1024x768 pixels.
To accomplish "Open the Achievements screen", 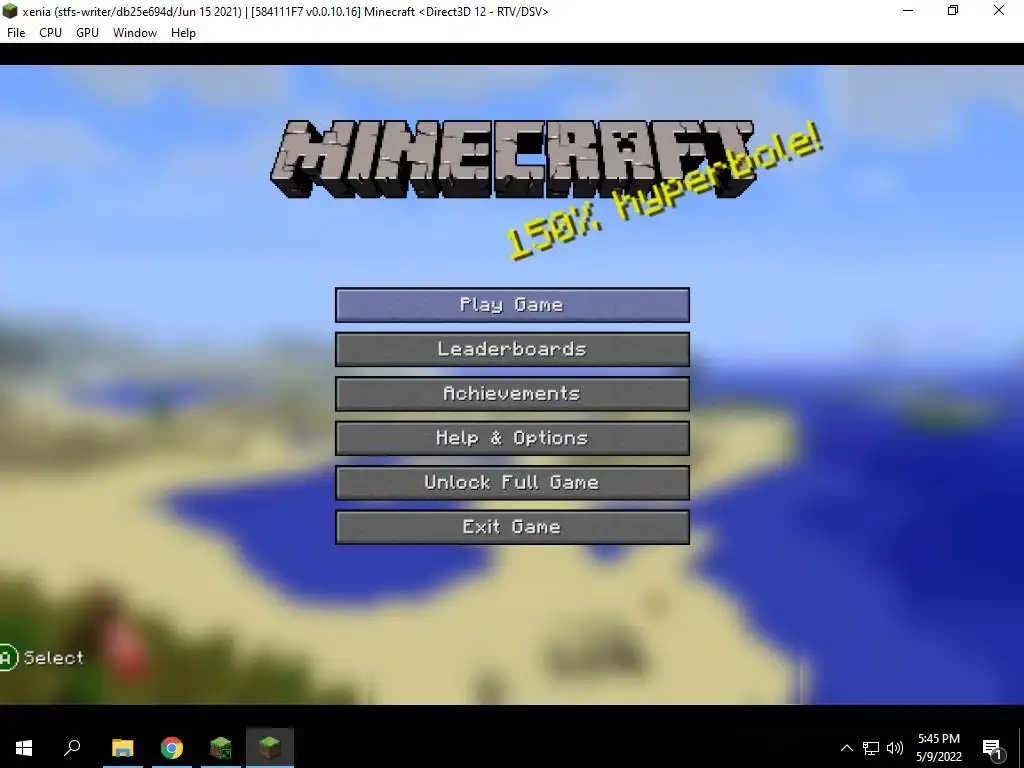I will 512,394.
